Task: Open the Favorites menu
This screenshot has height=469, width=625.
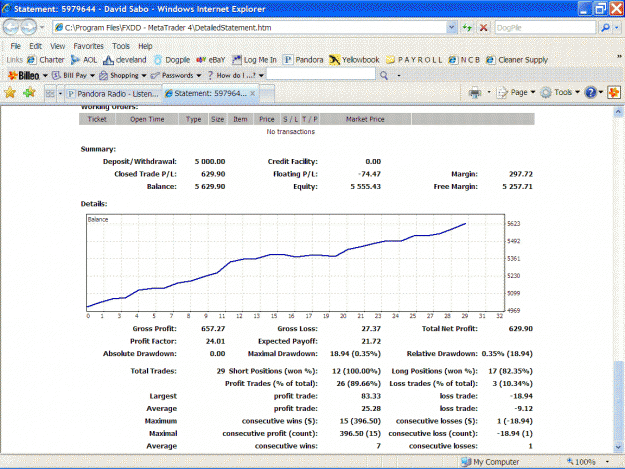Action: click(x=88, y=46)
